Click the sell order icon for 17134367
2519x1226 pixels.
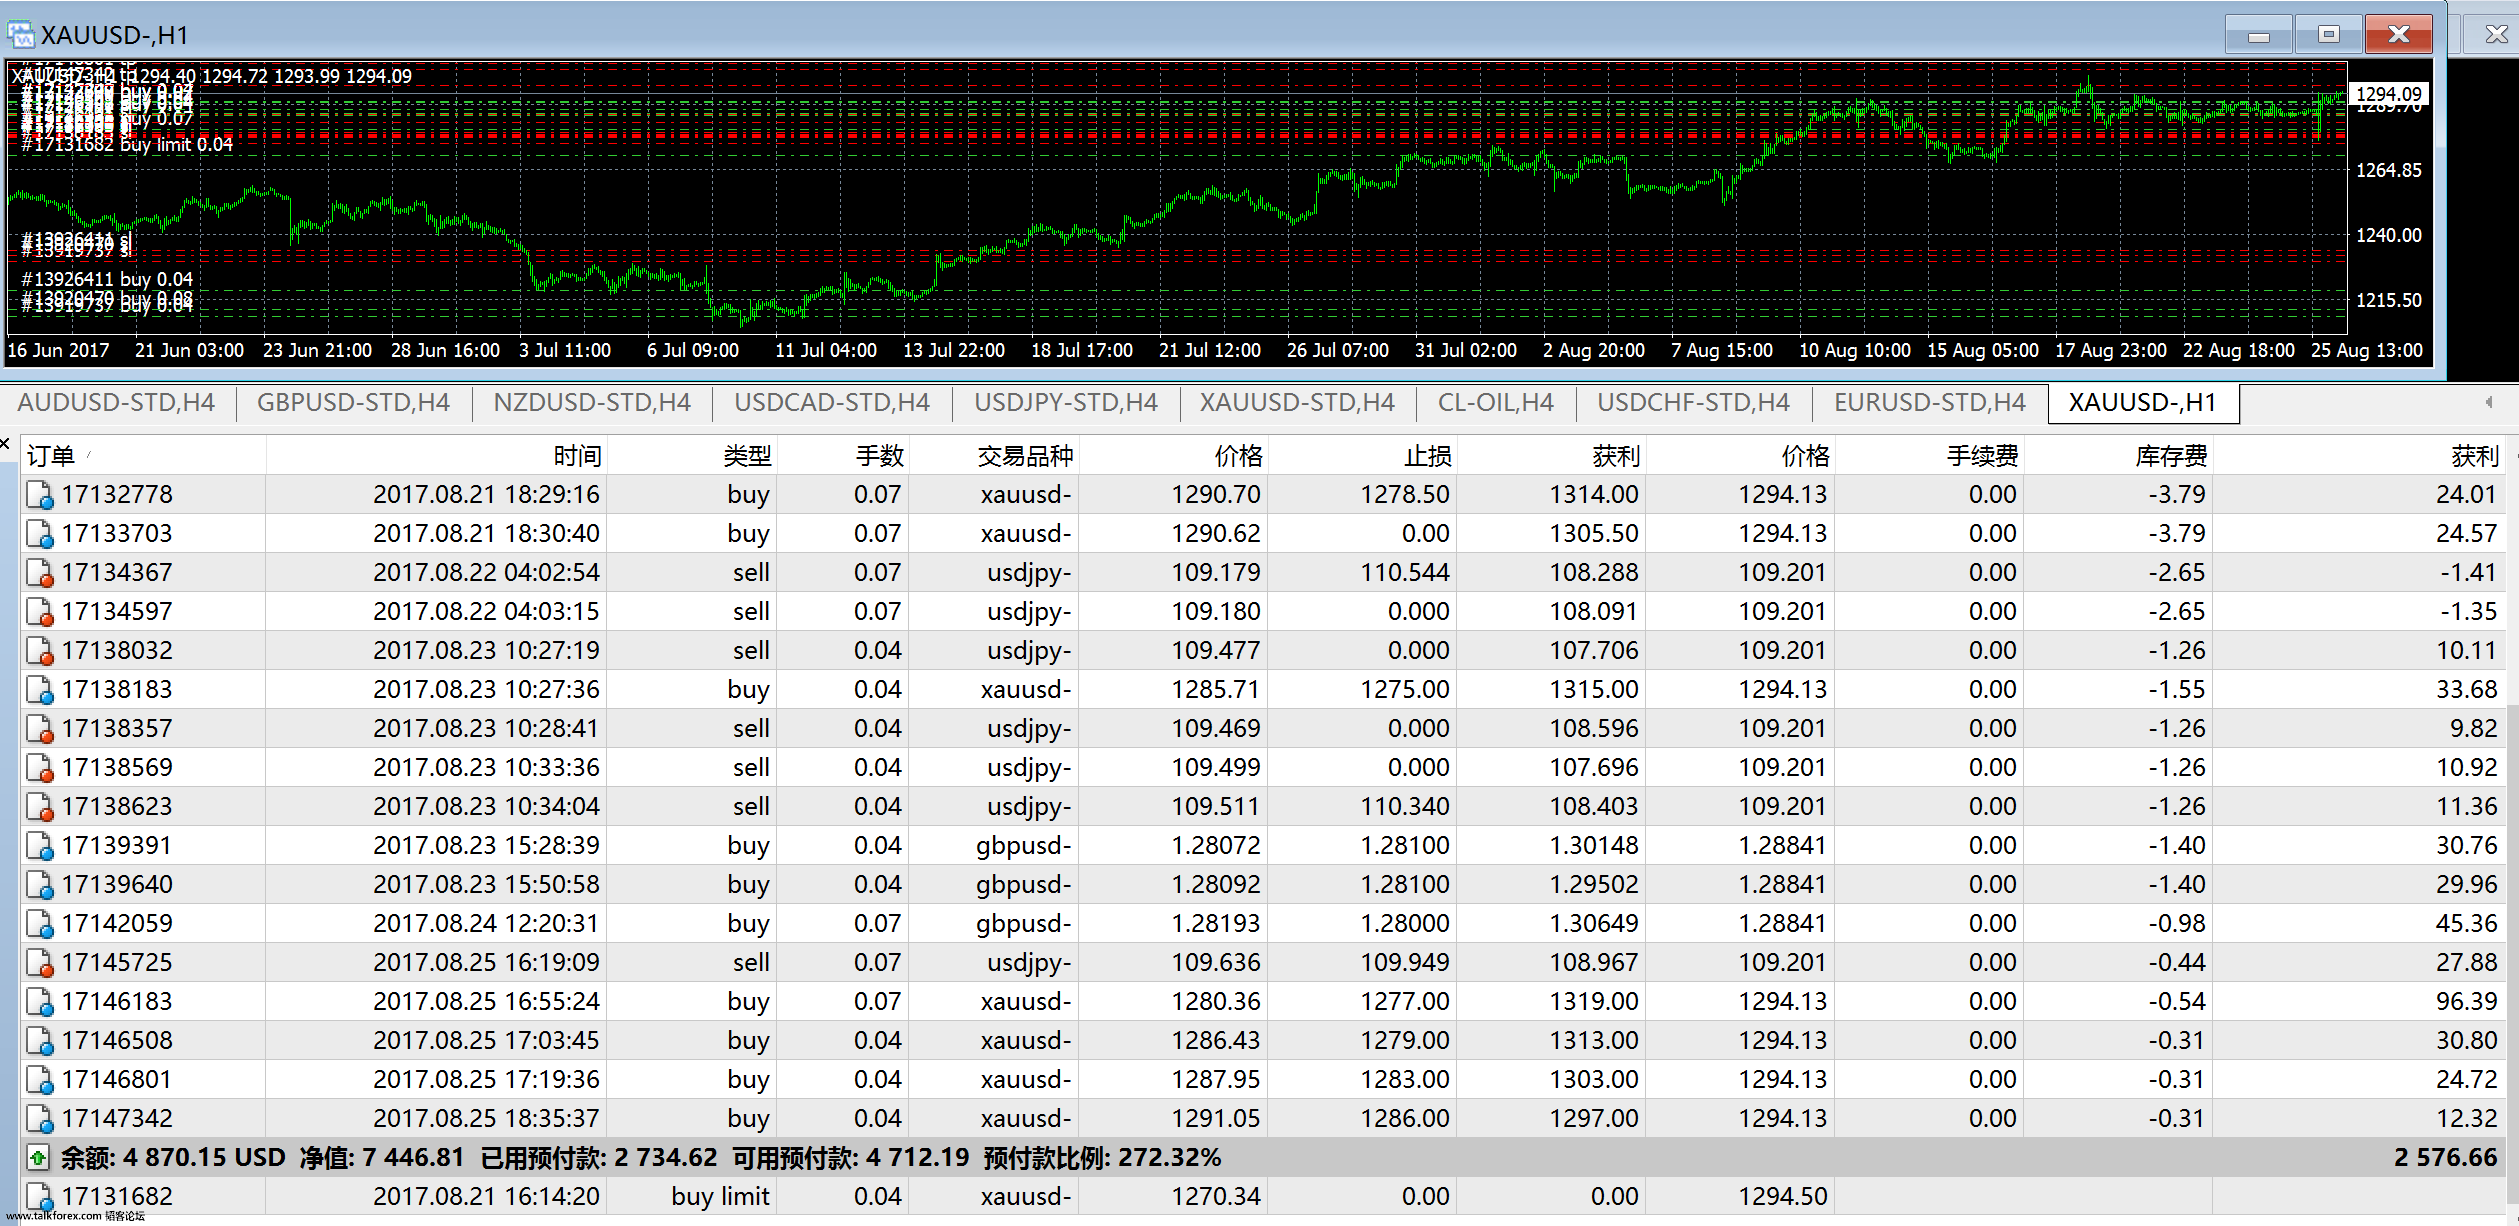[x=40, y=573]
